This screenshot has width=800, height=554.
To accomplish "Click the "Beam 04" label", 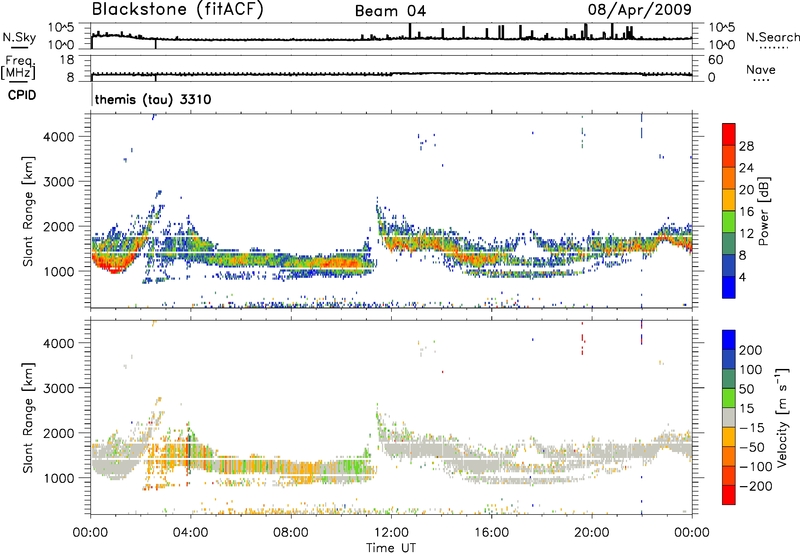I will pyautogui.click(x=390, y=11).
